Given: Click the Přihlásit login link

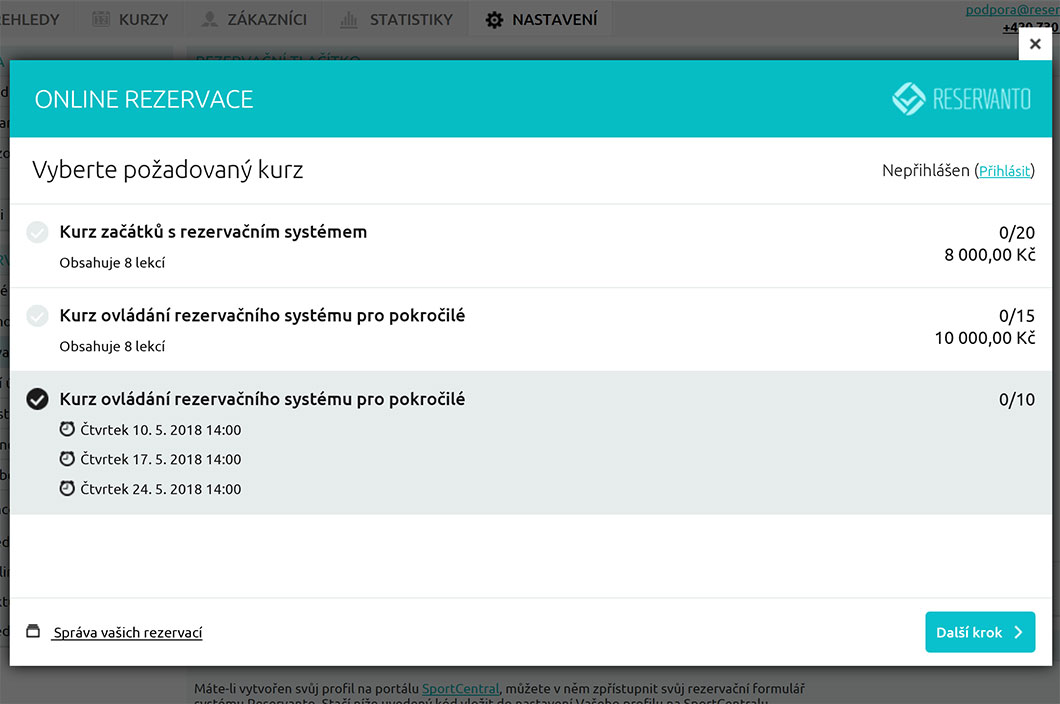Looking at the screenshot, I should point(1004,171).
